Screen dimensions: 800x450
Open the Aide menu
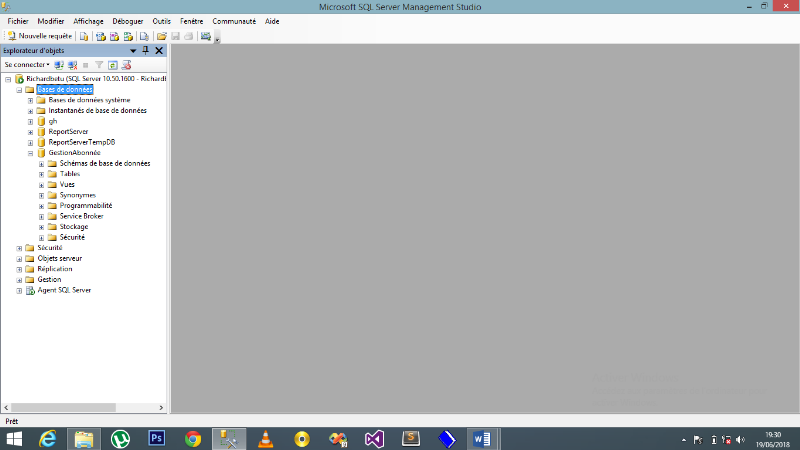(272, 21)
